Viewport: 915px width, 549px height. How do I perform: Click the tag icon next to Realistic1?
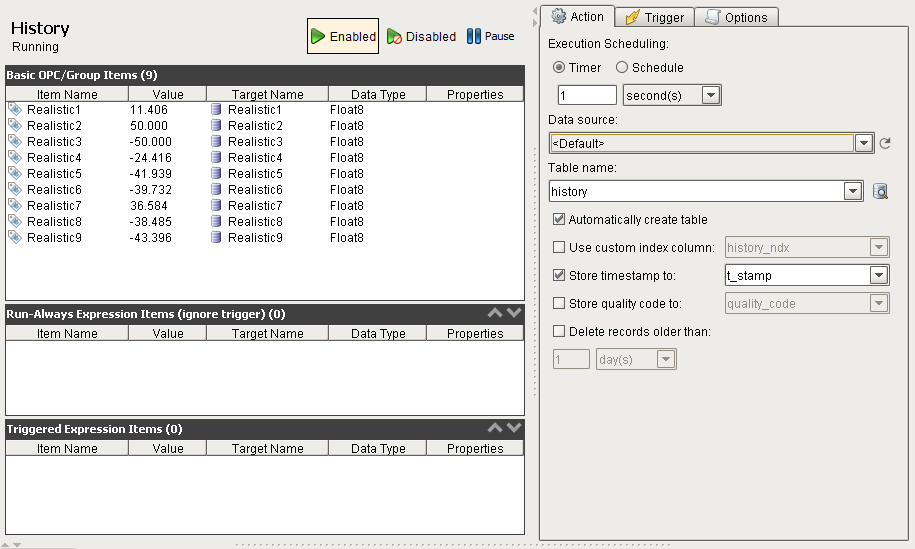pos(15,109)
